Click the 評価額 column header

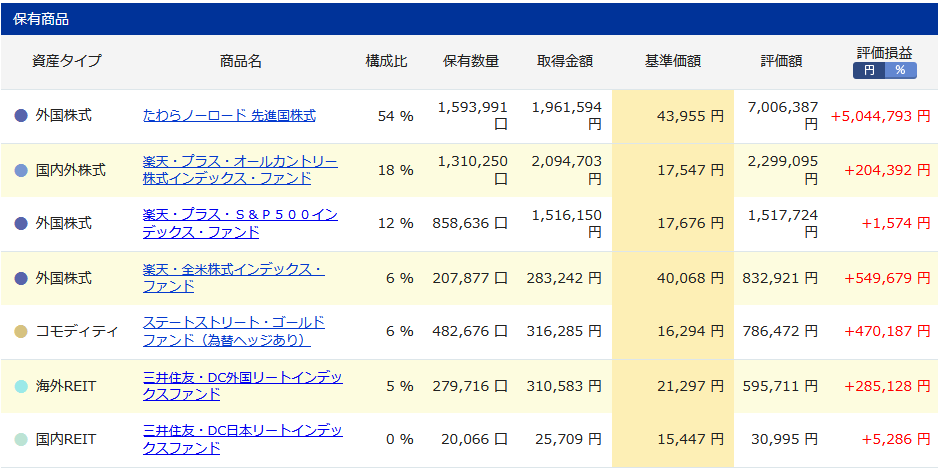click(x=781, y=61)
